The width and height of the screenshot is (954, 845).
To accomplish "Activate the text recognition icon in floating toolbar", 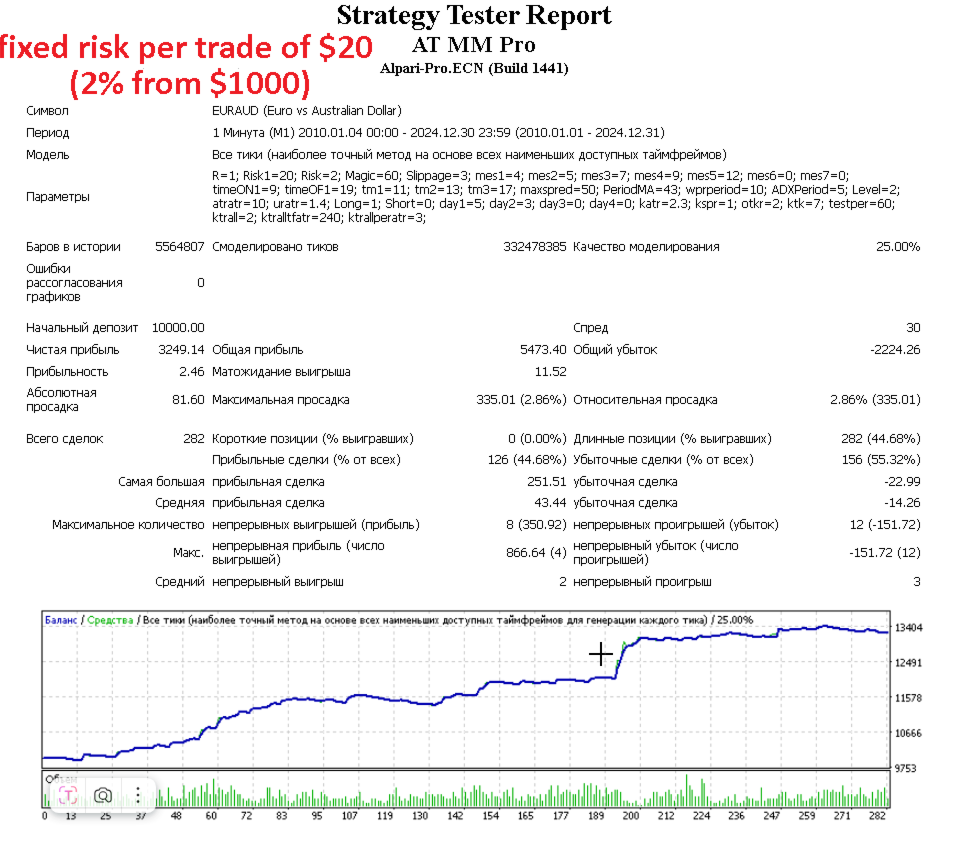I will [68, 795].
